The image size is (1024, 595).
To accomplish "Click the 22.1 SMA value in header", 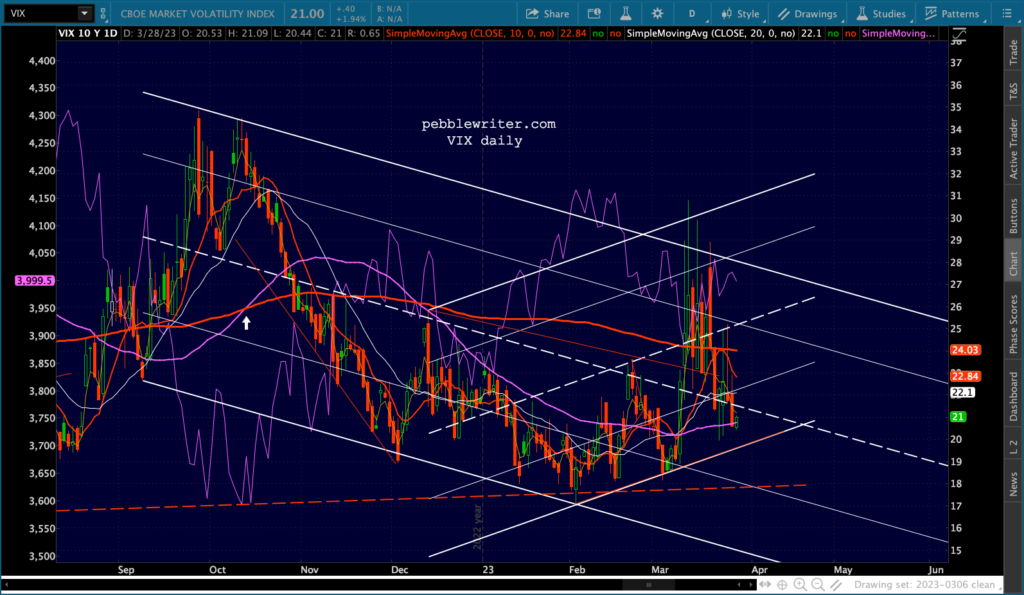I will pyautogui.click(x=811, y=33).
